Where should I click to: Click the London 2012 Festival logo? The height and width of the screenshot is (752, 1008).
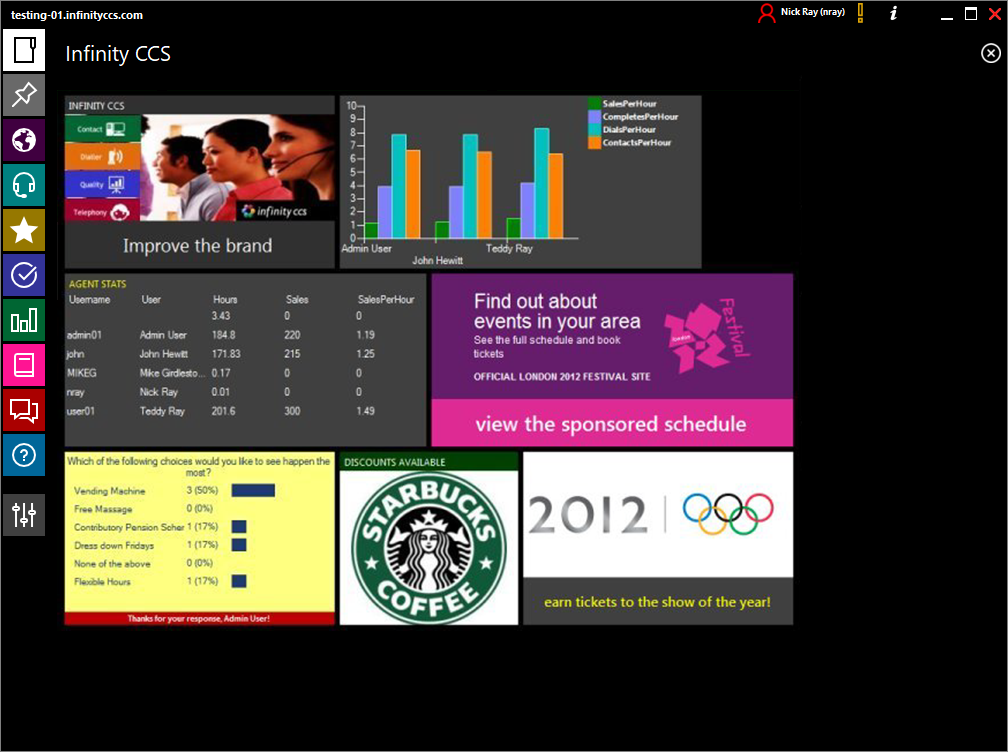pyautogui.click(x=706, y=336)
